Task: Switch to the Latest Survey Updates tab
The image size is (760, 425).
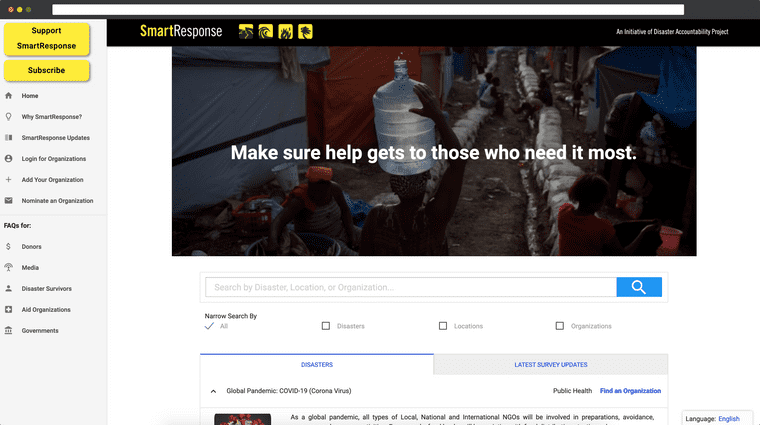Action: [x=551, y=364]
